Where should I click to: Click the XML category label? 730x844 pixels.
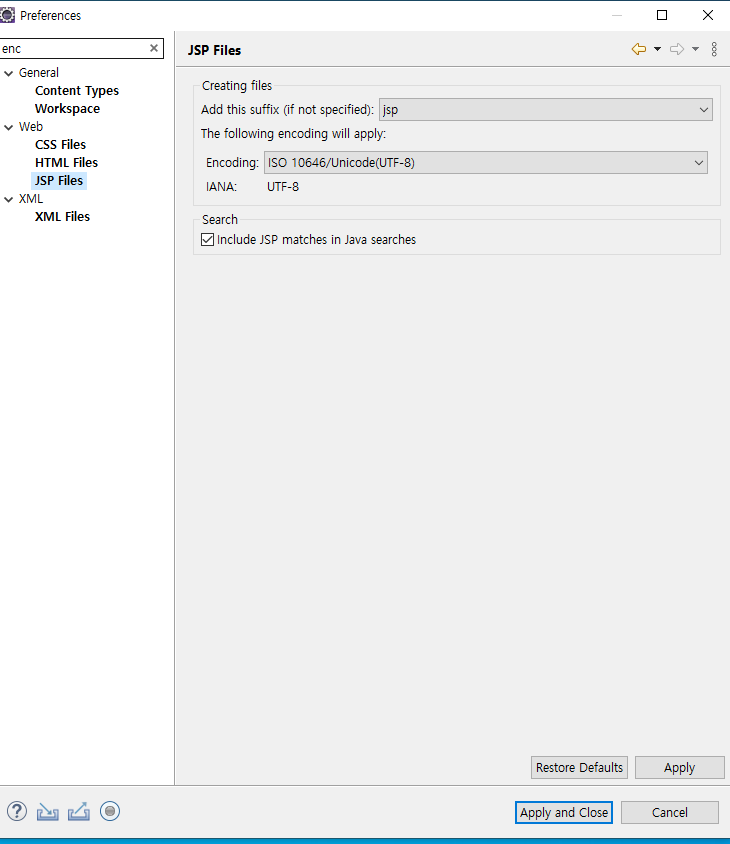pos(31,199)
